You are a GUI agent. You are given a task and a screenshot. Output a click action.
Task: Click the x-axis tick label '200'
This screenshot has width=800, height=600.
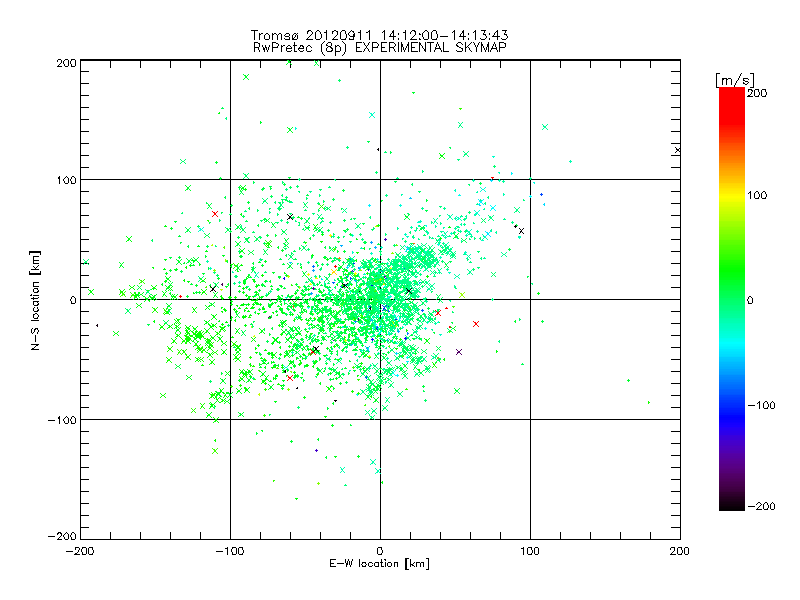pyautogui.click(x=680, y=551)
